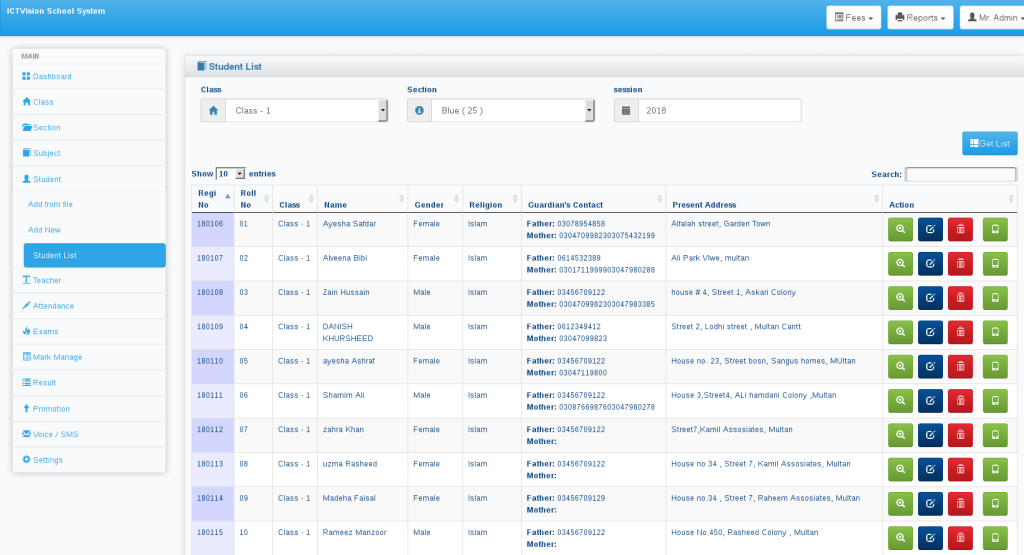This screenshot has height=555, width=1024.
Task: Edit uzma Rasheed record
Action: 930,469
